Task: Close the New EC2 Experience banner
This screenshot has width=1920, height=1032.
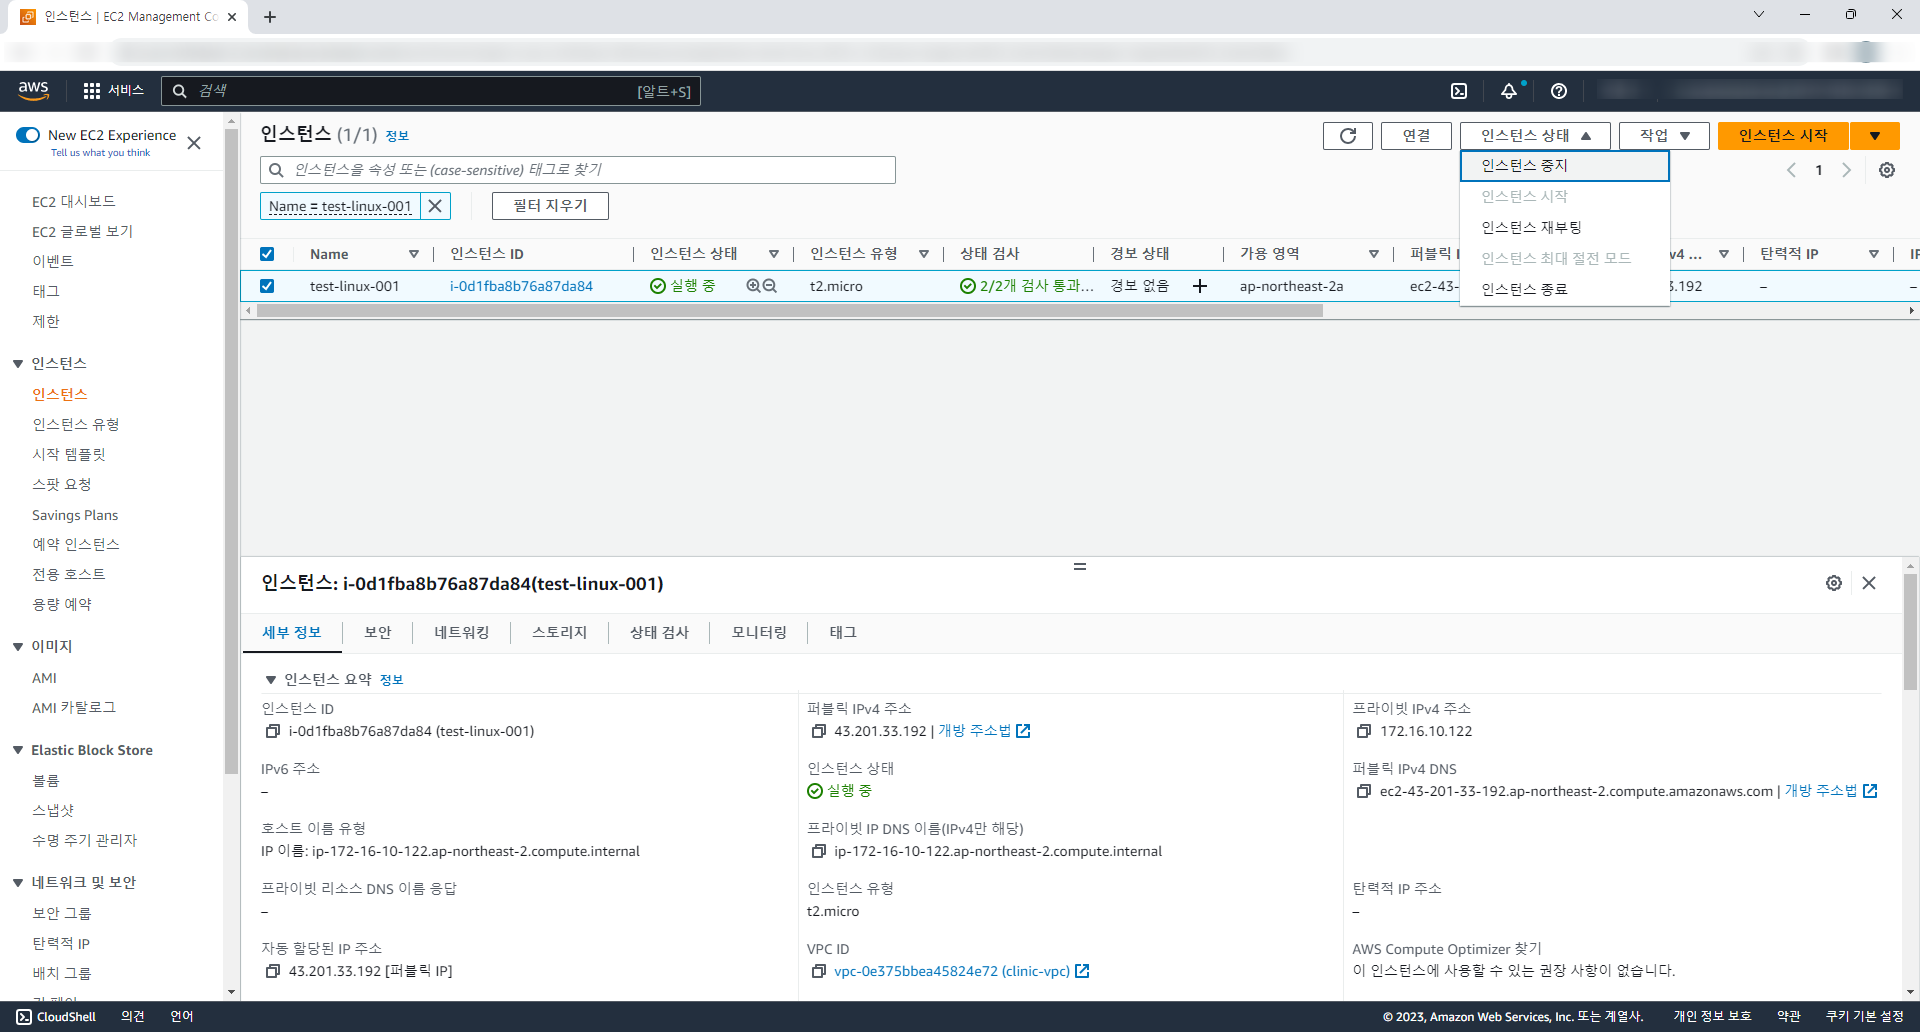Action: pyautogui.click(x=194, y=143)
